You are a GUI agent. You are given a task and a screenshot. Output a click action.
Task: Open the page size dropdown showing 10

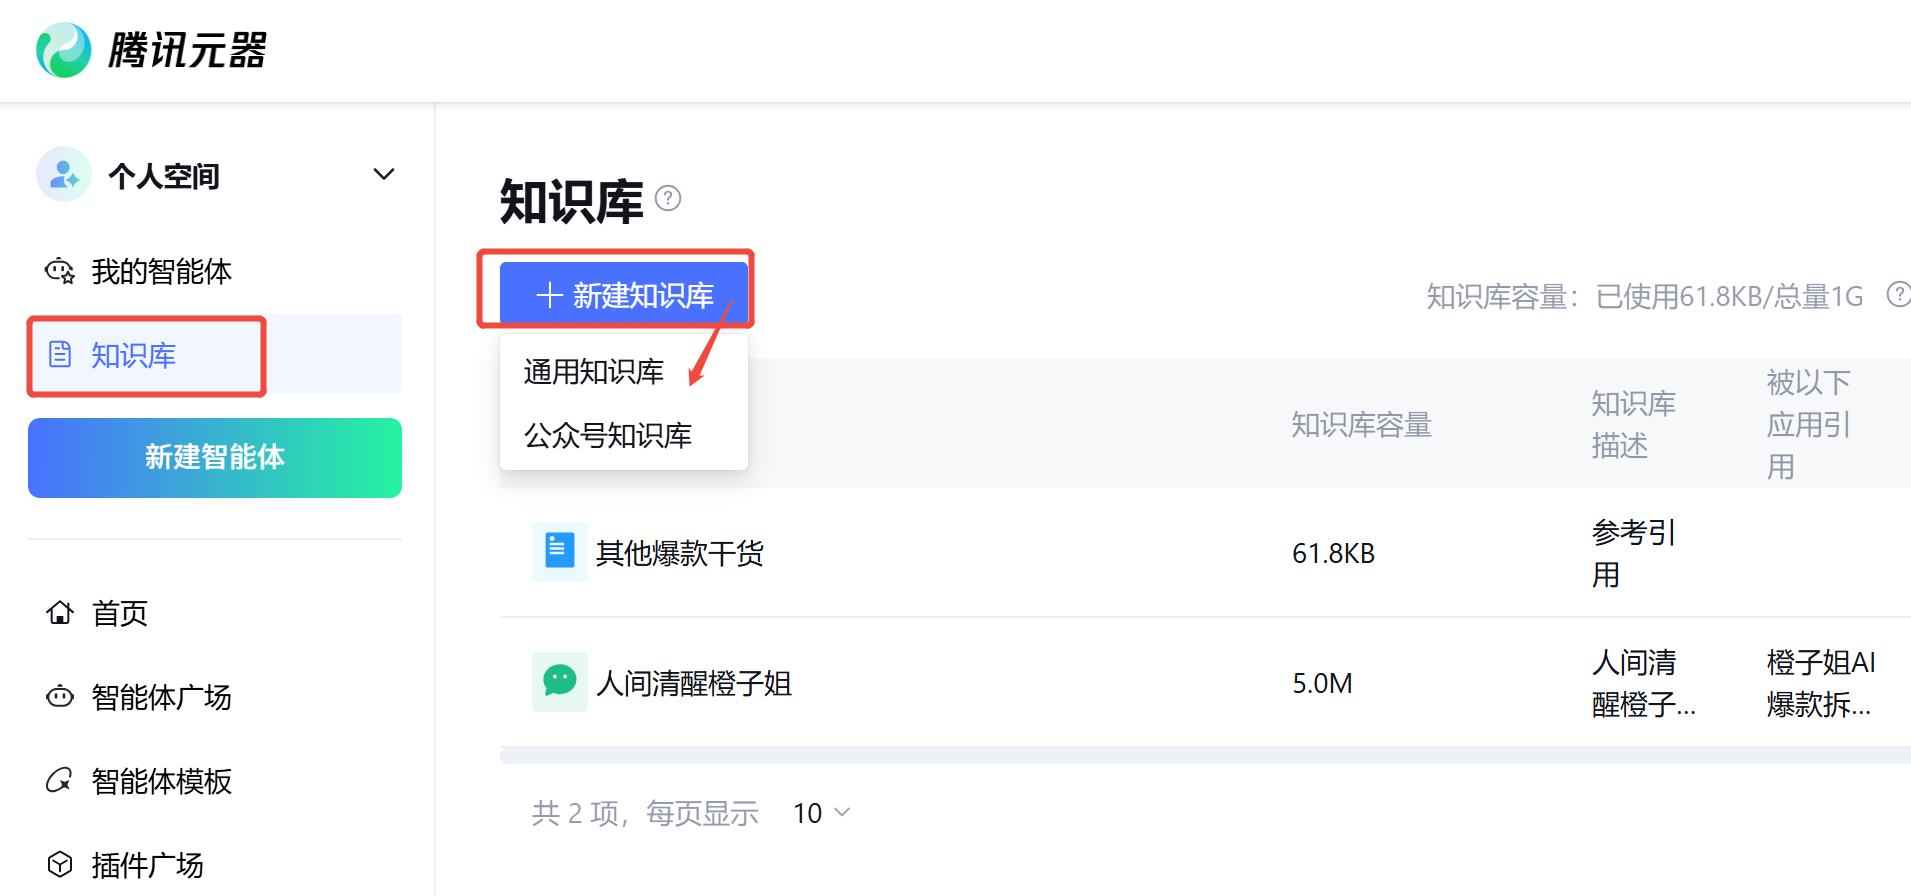pos(821,813)
